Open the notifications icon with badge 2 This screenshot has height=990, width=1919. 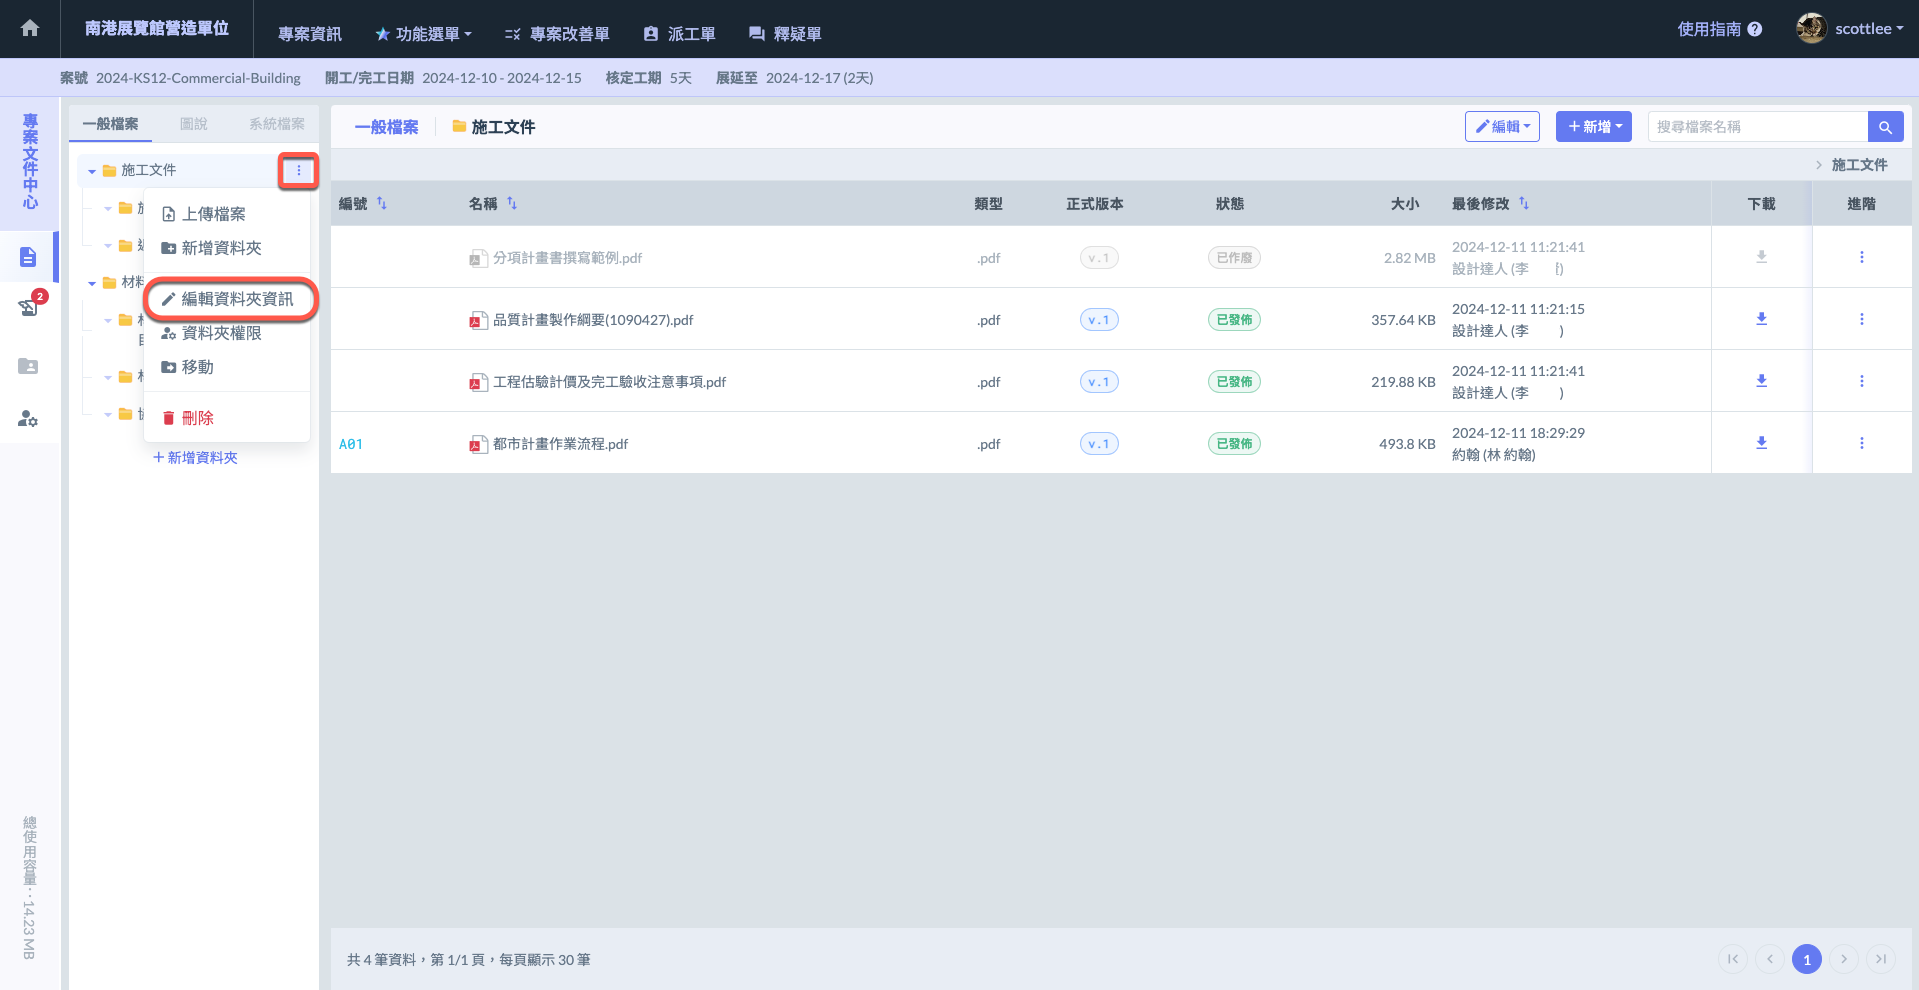click(x=29, y=307)
